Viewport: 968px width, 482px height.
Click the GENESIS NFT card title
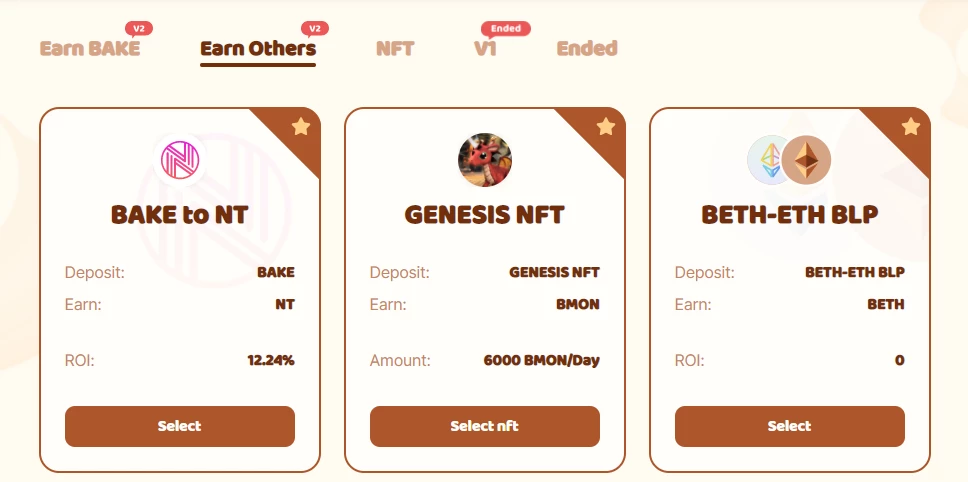[x=485, y=215]
